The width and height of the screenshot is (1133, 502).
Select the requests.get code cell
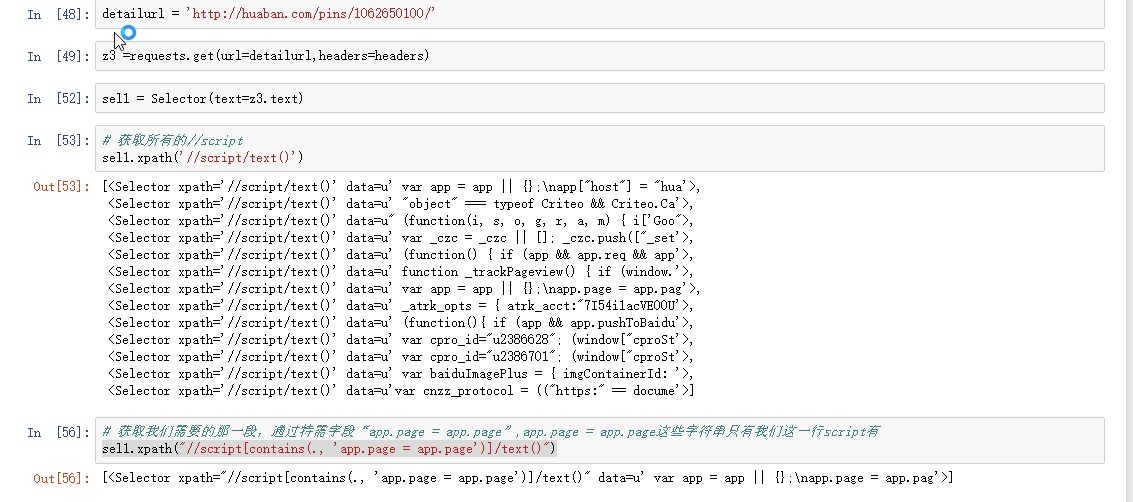click(x=600, y=56)
